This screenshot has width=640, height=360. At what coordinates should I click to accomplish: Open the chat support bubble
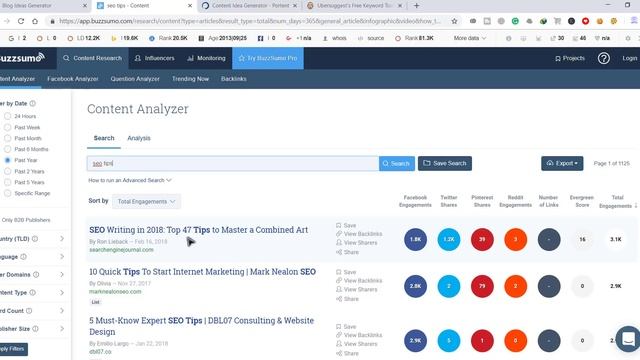coord(628,338)
